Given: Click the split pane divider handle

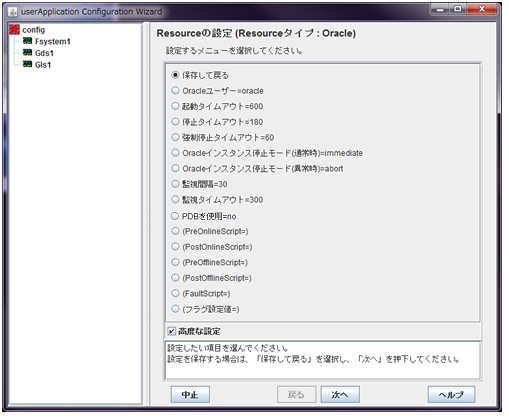Looking at the screenshot, I should click(146, 213).
